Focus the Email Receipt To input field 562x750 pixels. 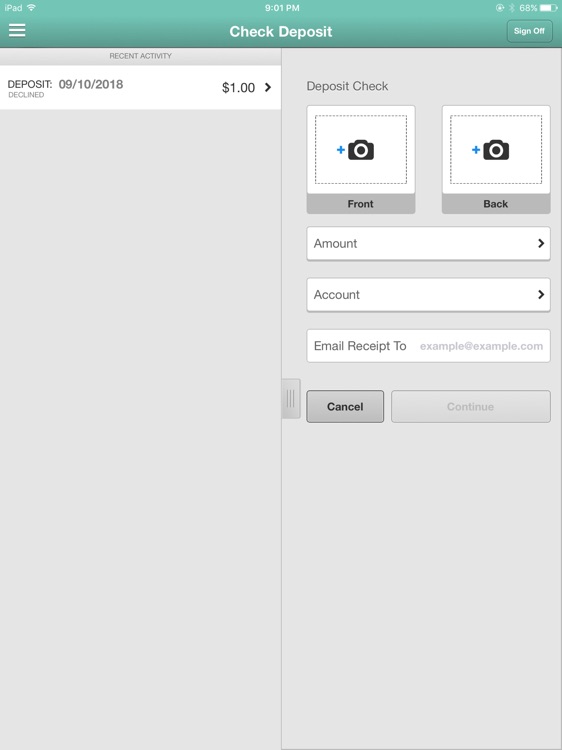coord(428,346)
